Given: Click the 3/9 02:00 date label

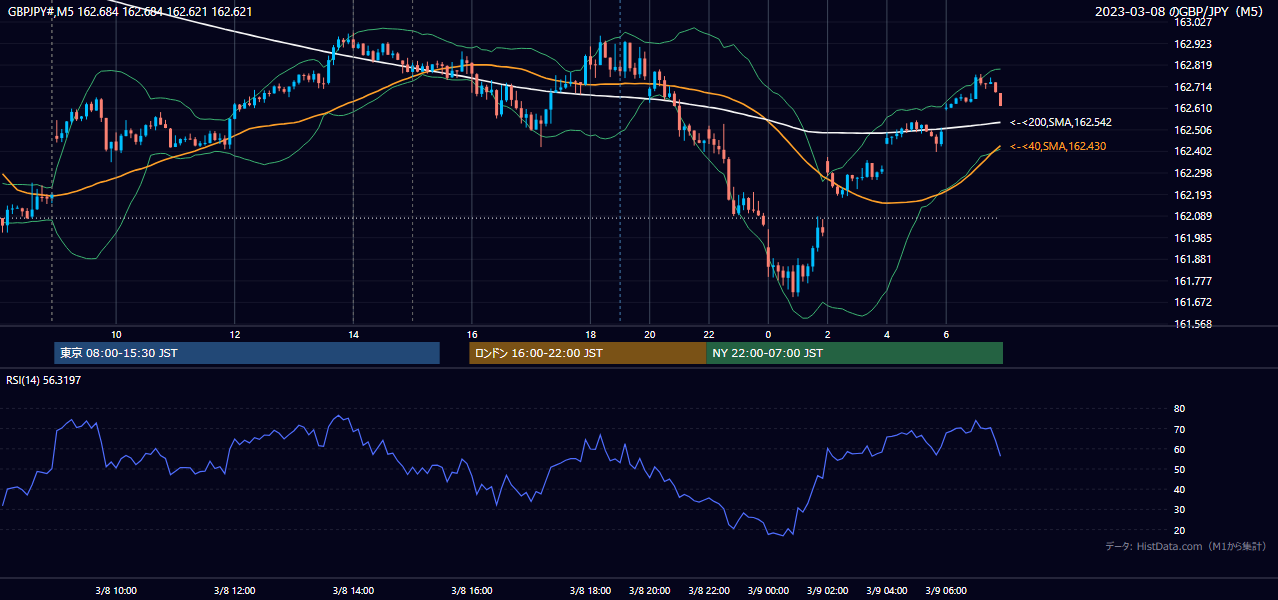Looking at the screenshot, I should point(827,590).
